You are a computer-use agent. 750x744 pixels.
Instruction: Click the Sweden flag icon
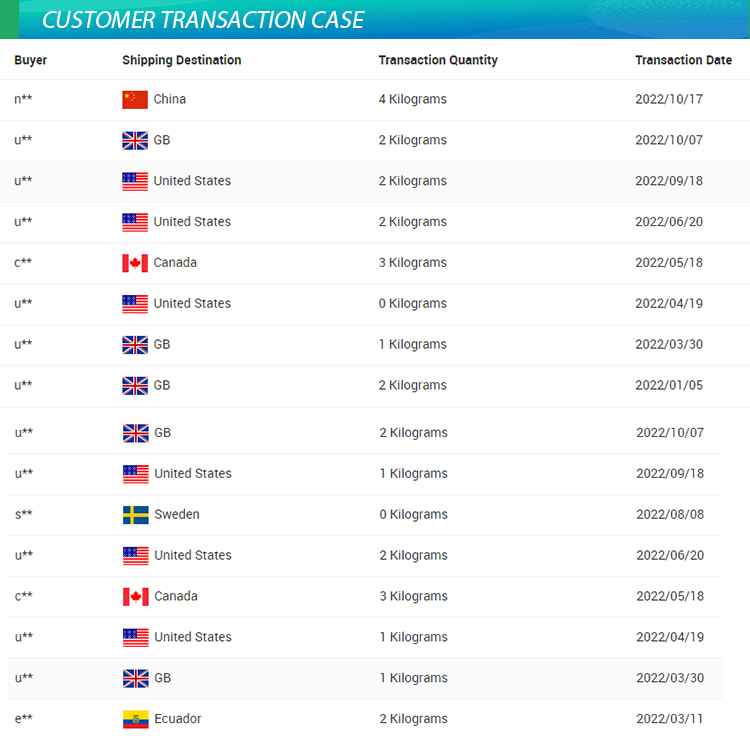click(135, 515)
